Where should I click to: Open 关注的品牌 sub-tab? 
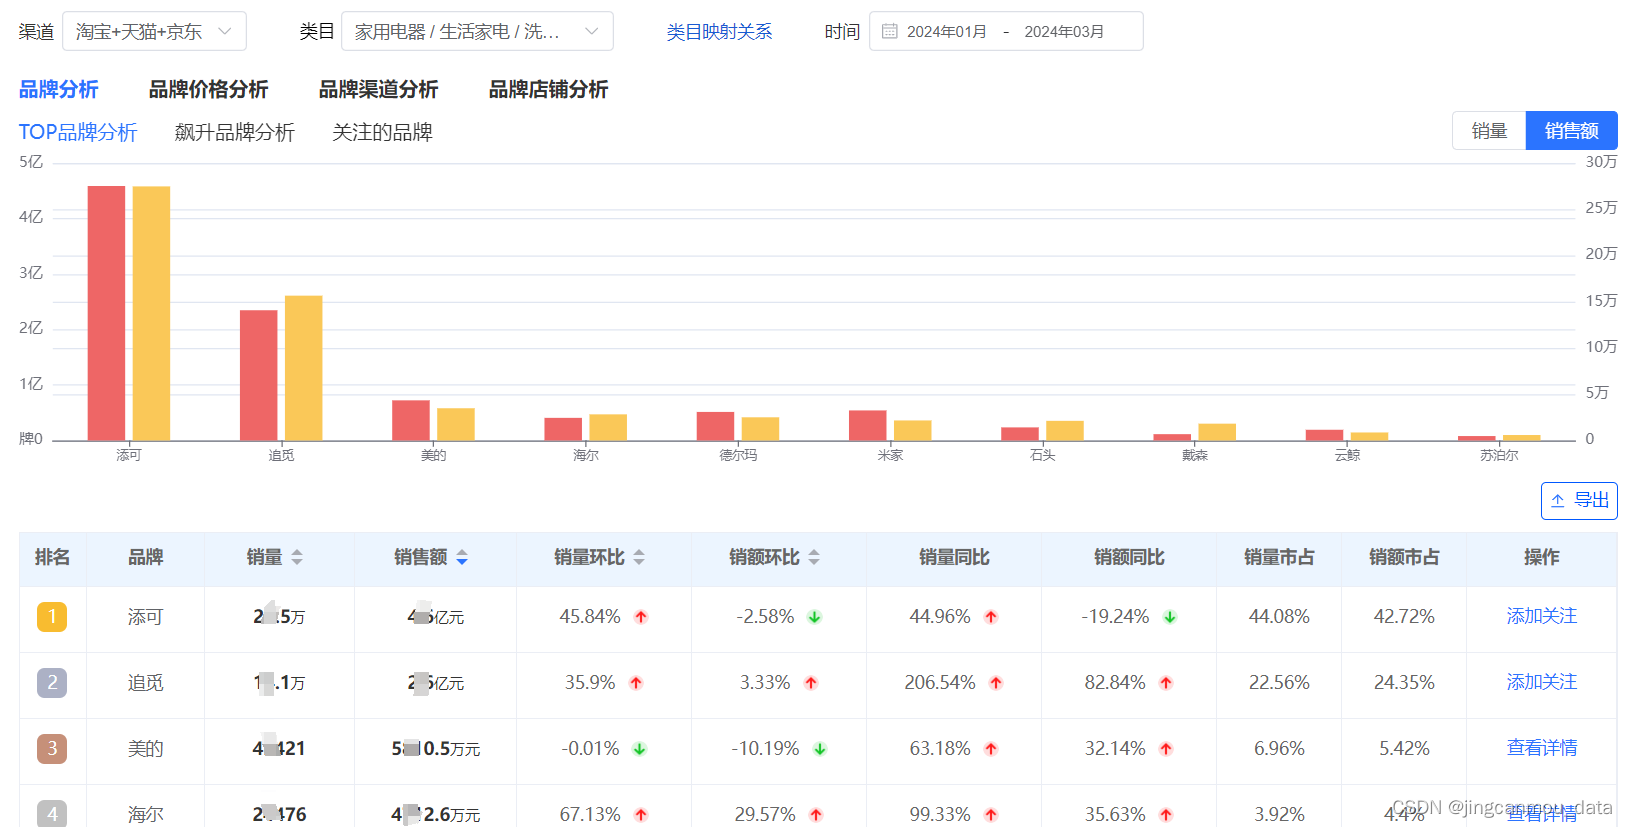pos(382,132)
